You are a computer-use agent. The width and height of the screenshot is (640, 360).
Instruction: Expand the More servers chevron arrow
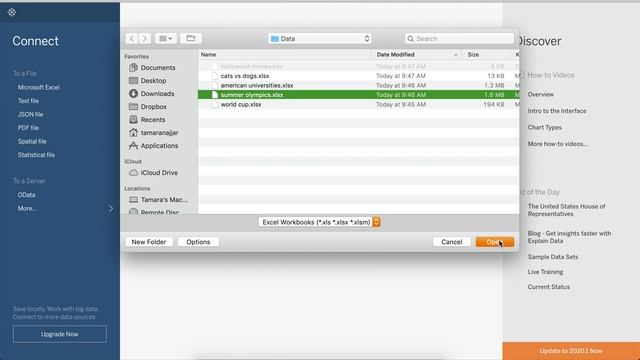coord(111,209)
